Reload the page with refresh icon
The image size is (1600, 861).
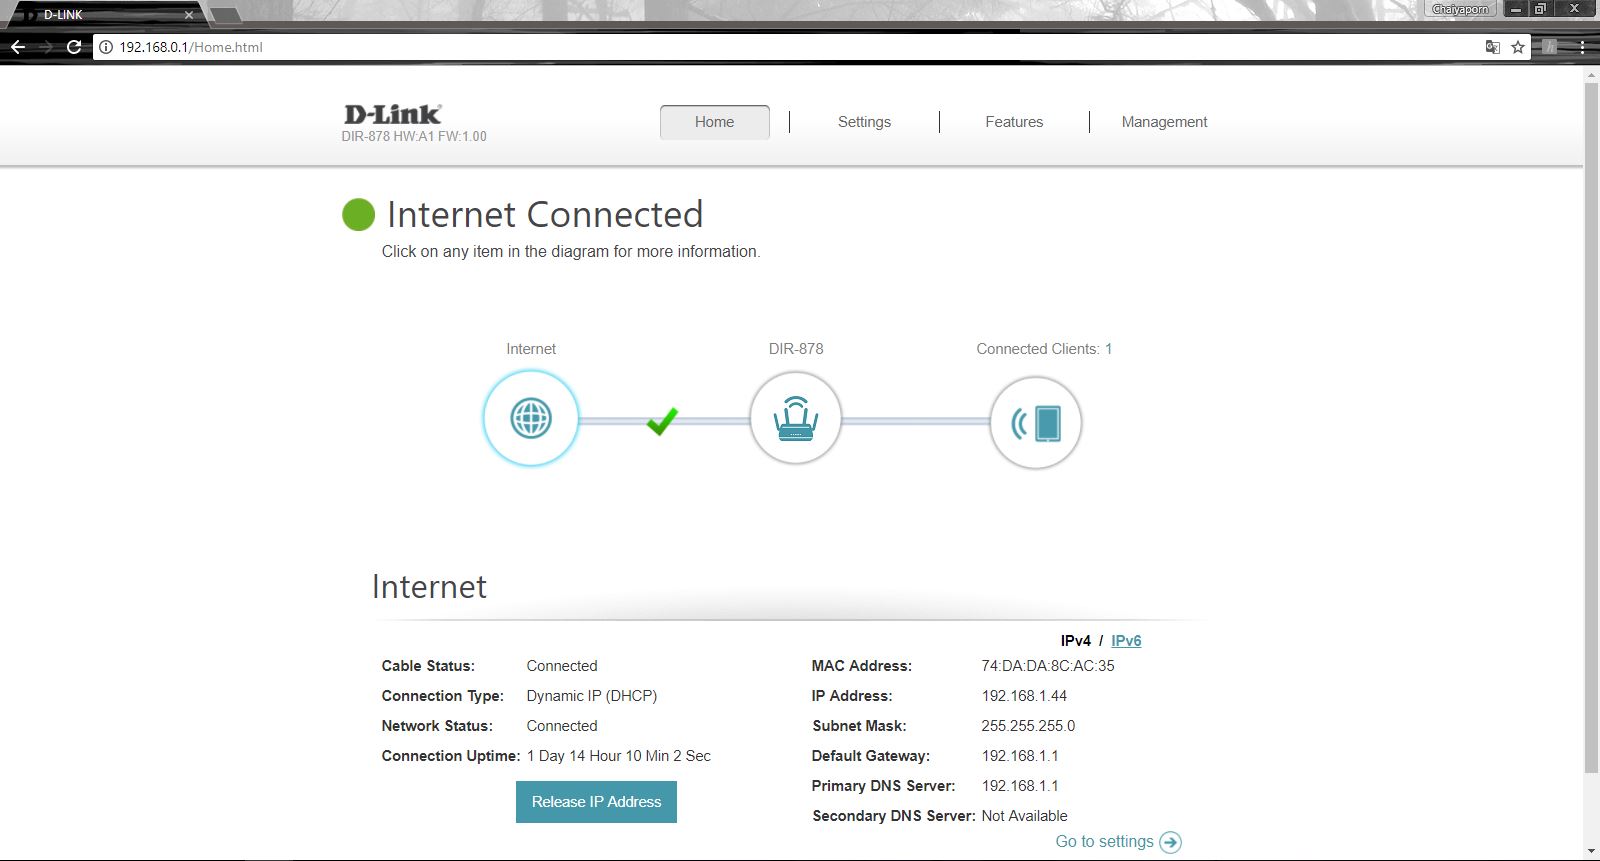(74, 47)
